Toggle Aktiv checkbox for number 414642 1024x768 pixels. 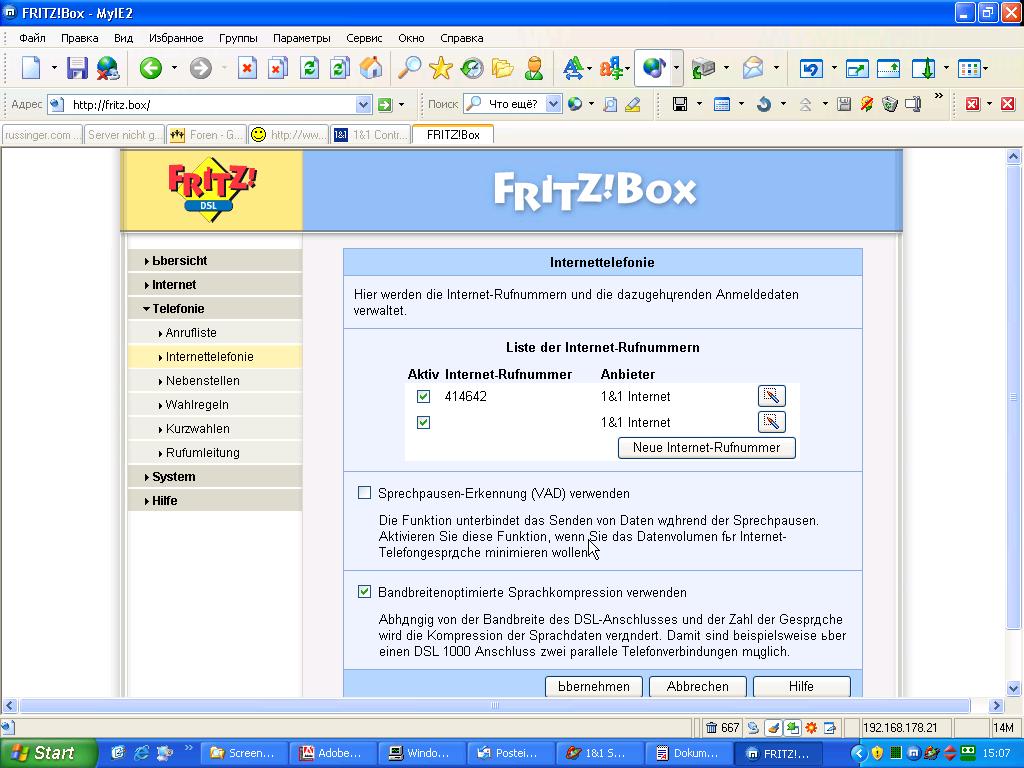point(423,396)
